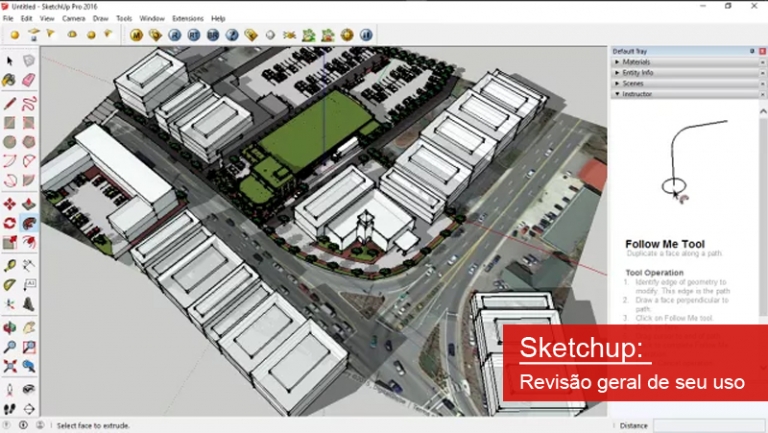Select the Text label tool
Viewport: 768px width, 433px height.
(x=29, y=285)
